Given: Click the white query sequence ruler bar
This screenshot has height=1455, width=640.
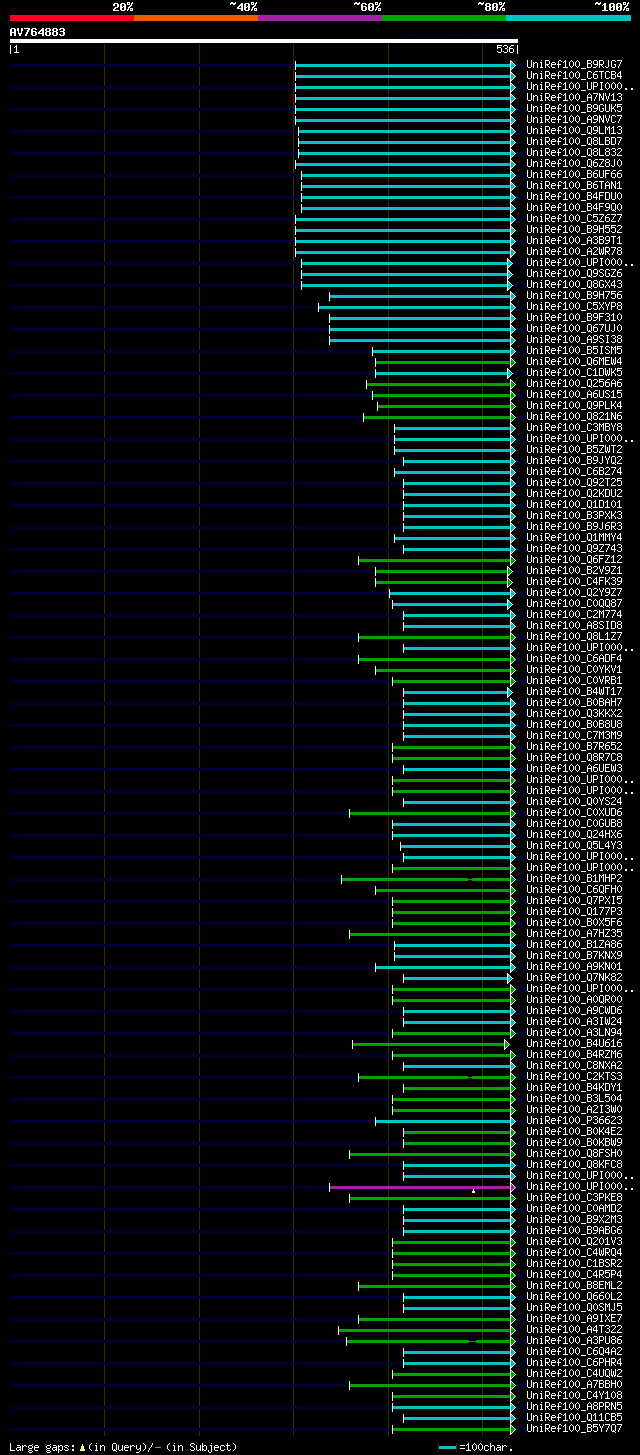Looking at the screenshot, I should pyautogui.click(x=263, y=41).
